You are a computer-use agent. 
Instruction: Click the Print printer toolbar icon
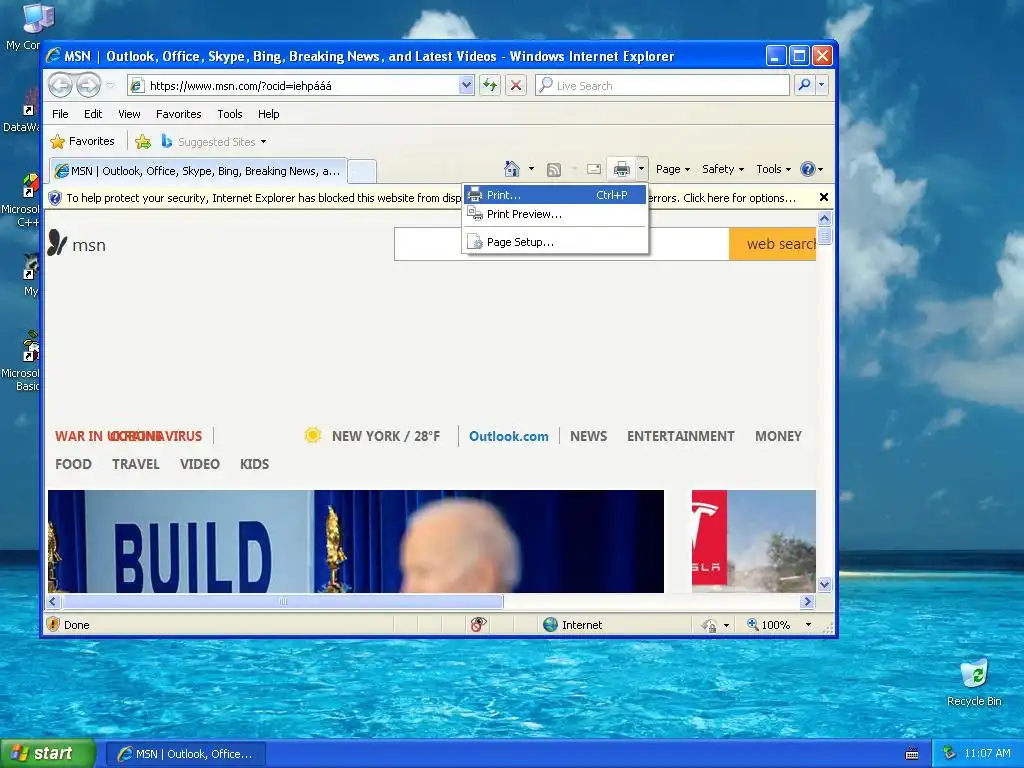[x=622, y=169]
